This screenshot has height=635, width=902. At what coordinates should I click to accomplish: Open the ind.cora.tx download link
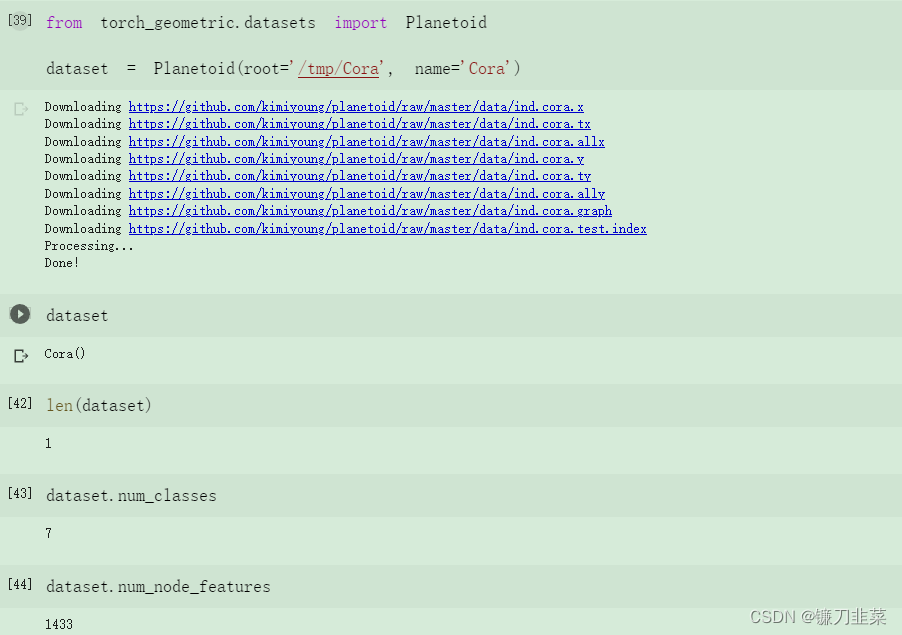click(360, 124)
